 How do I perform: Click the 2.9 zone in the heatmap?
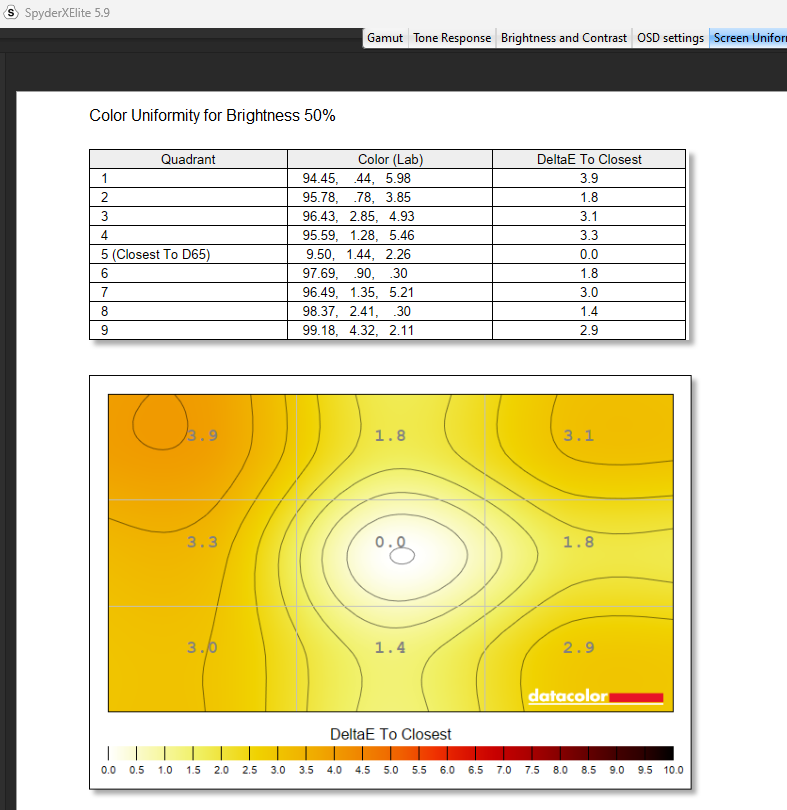pos(579,648)
